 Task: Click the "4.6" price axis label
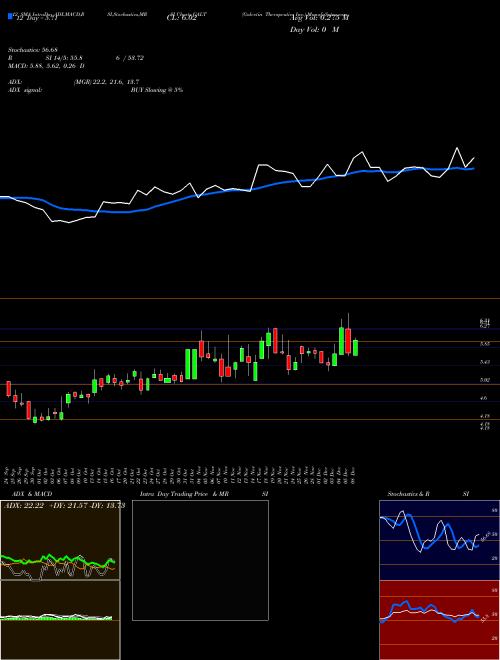pos(484,398)
